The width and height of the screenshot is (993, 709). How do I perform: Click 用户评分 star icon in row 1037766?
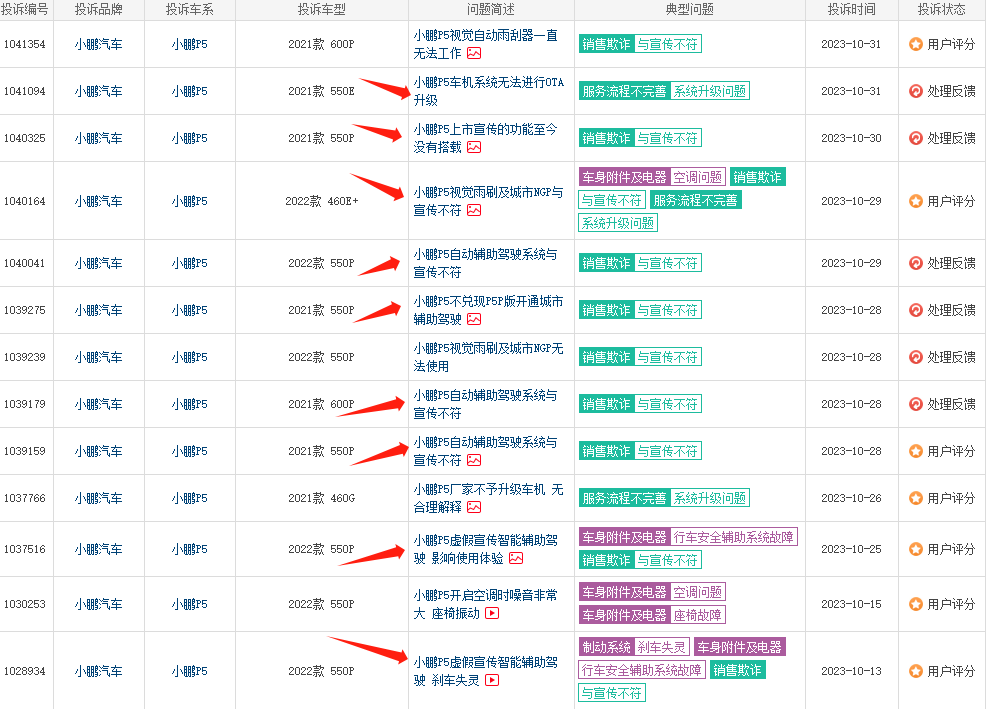click(x=915, y=498)
